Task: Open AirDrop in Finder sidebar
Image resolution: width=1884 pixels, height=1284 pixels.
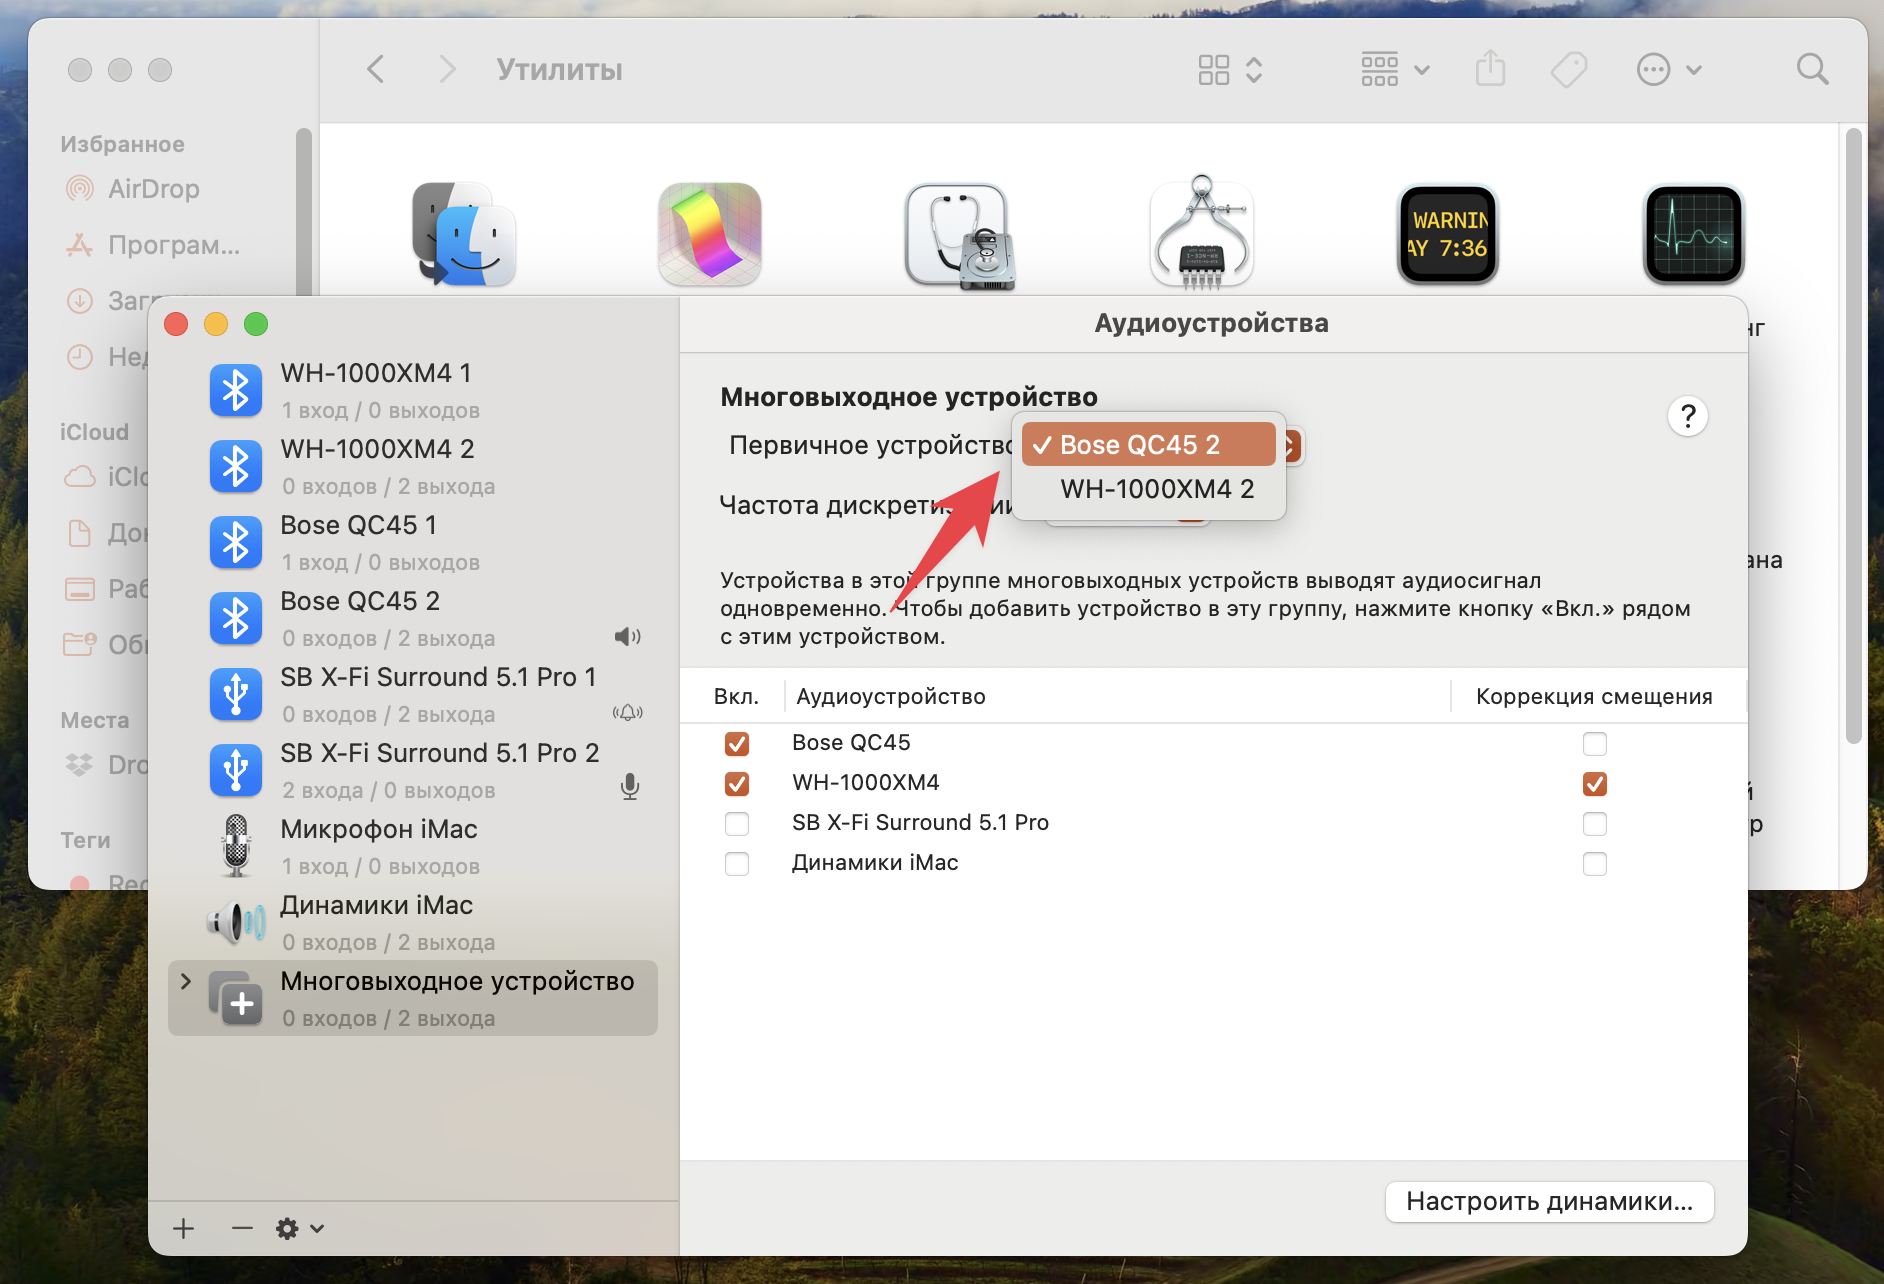Action: click(153, 189)
